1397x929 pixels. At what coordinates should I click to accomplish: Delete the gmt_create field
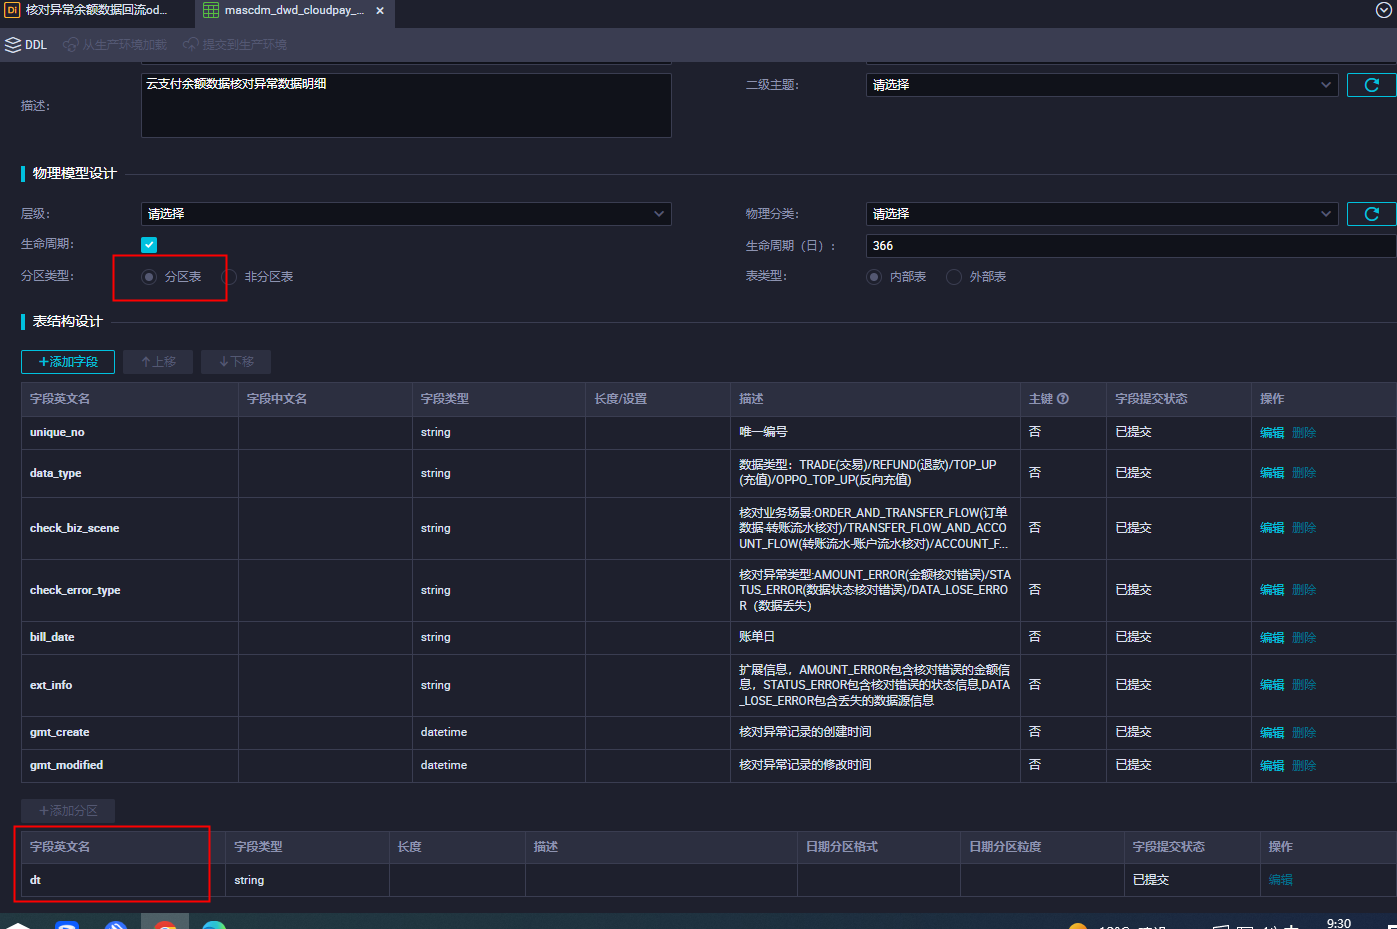(x=1304, y=733)
